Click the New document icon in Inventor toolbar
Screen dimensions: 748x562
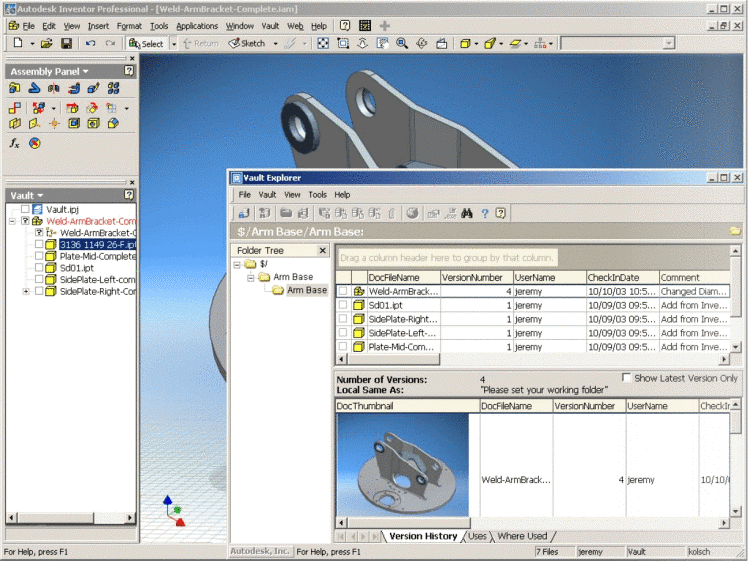(18, 43)
